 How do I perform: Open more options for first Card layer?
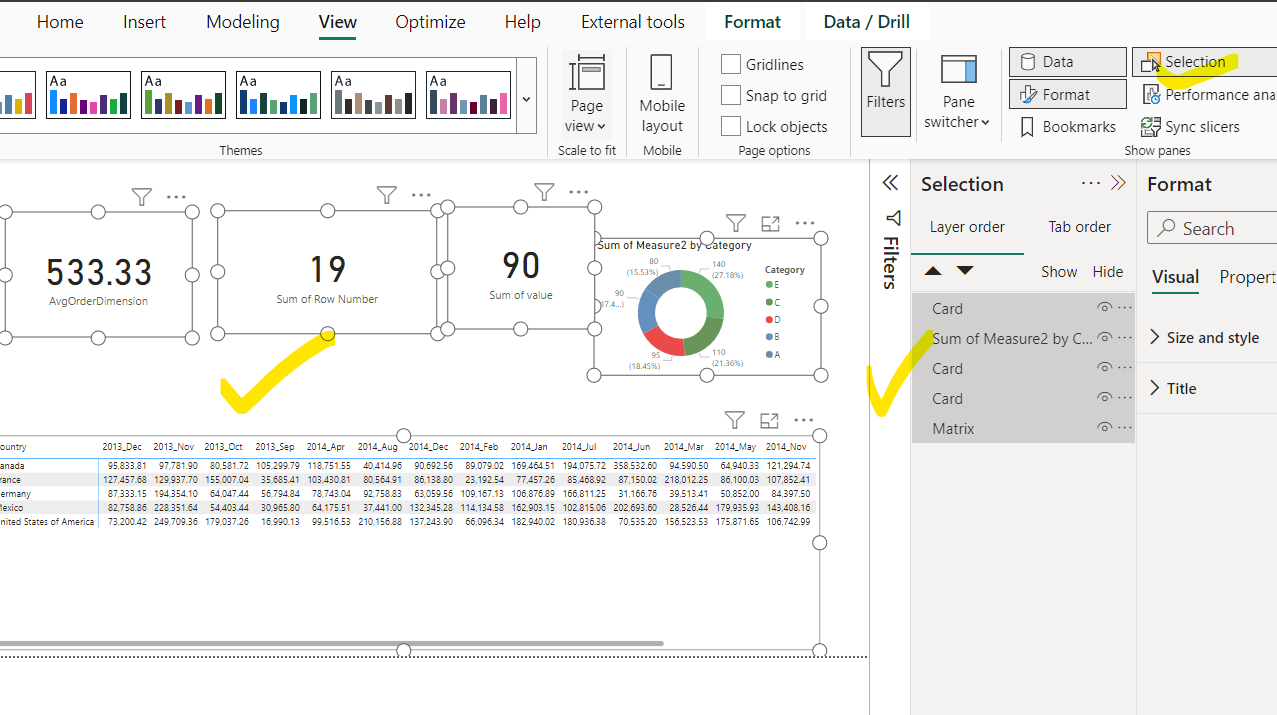1125,308
